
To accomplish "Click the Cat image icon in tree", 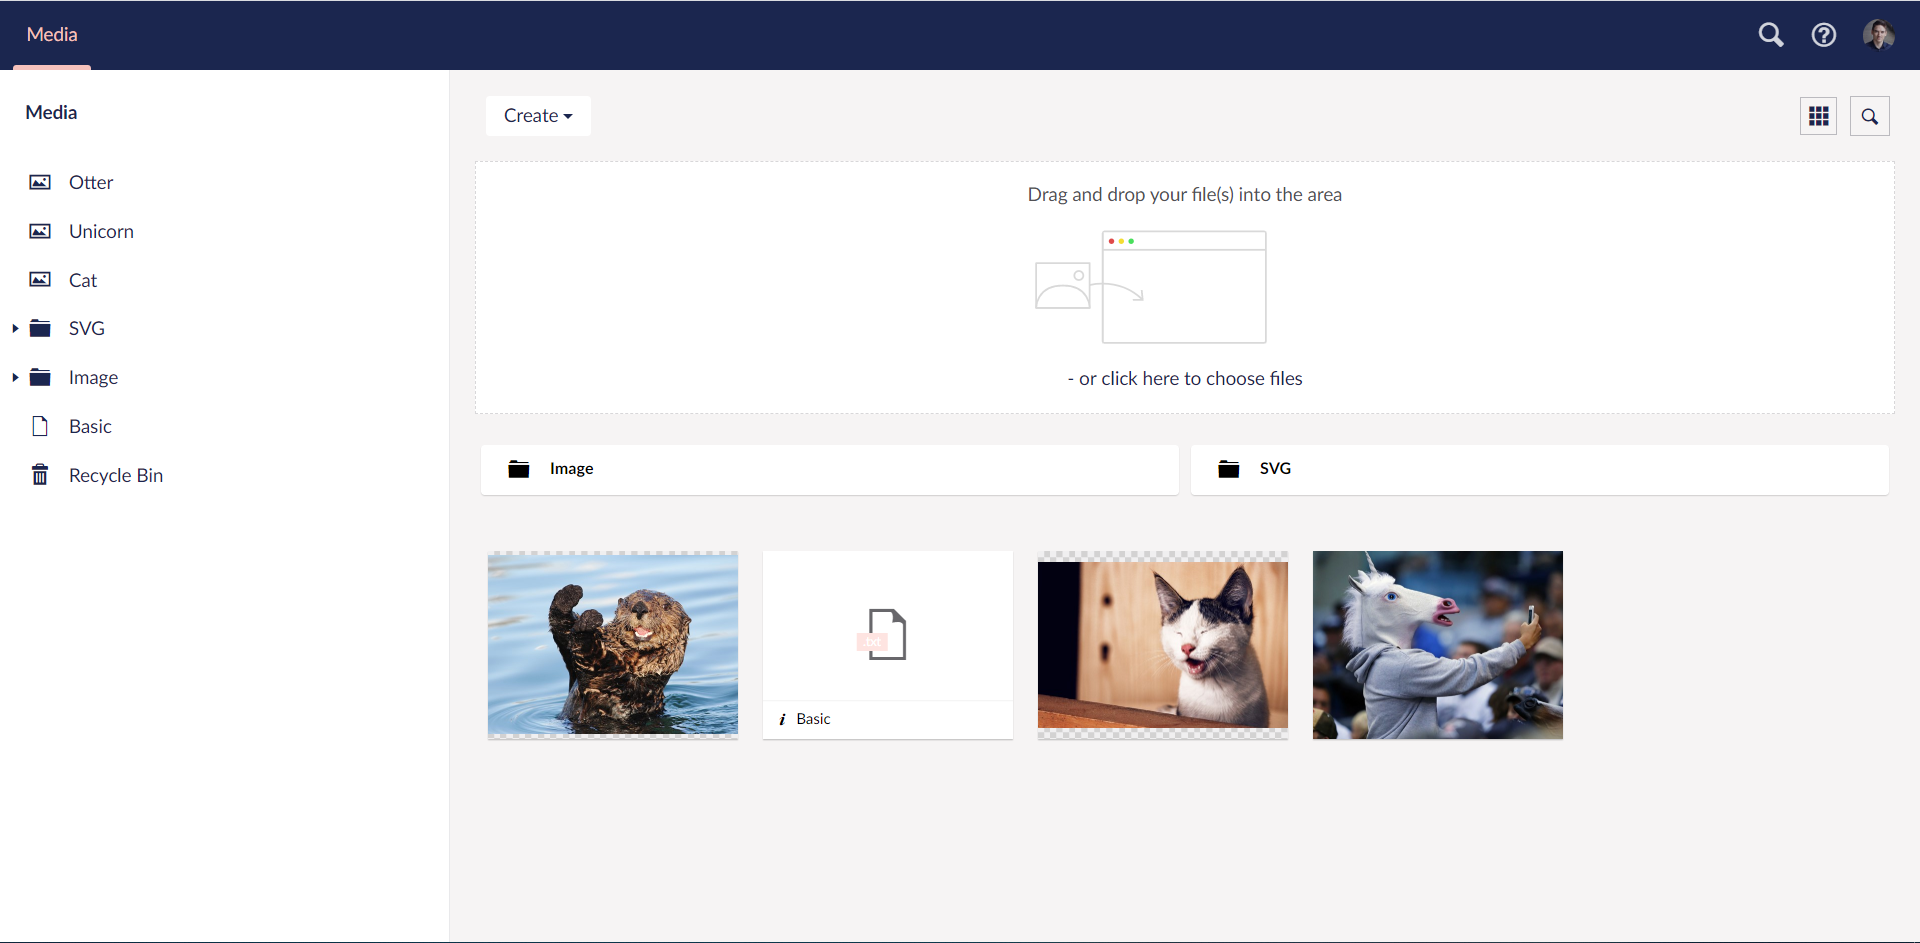I will [x=40, y=280].
